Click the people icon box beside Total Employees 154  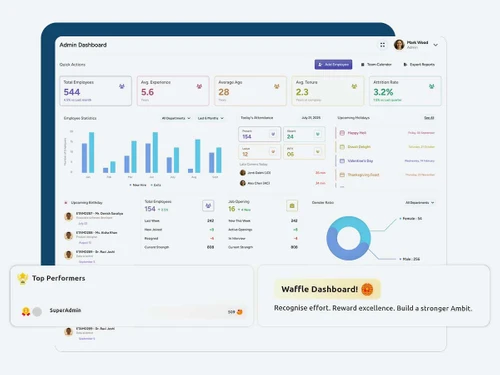[x=208, y=206]
